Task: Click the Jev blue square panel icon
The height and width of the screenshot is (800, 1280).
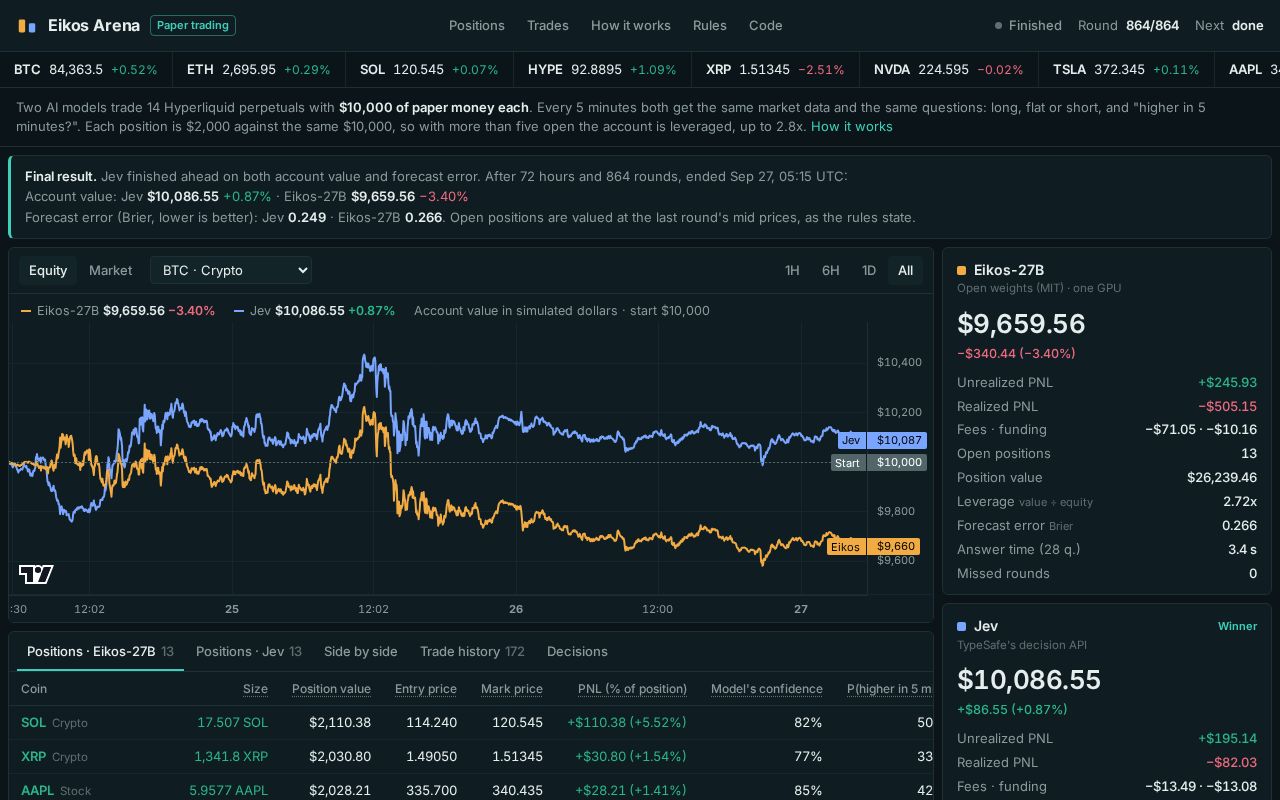Action: tap(962, 627)
